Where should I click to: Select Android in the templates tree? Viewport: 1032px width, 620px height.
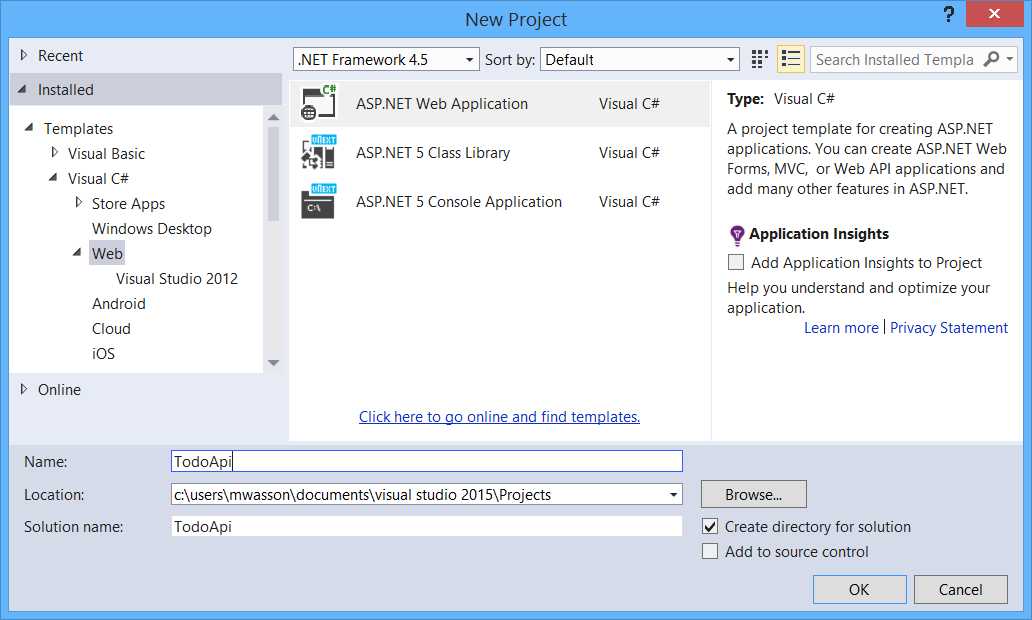[118, 303]
